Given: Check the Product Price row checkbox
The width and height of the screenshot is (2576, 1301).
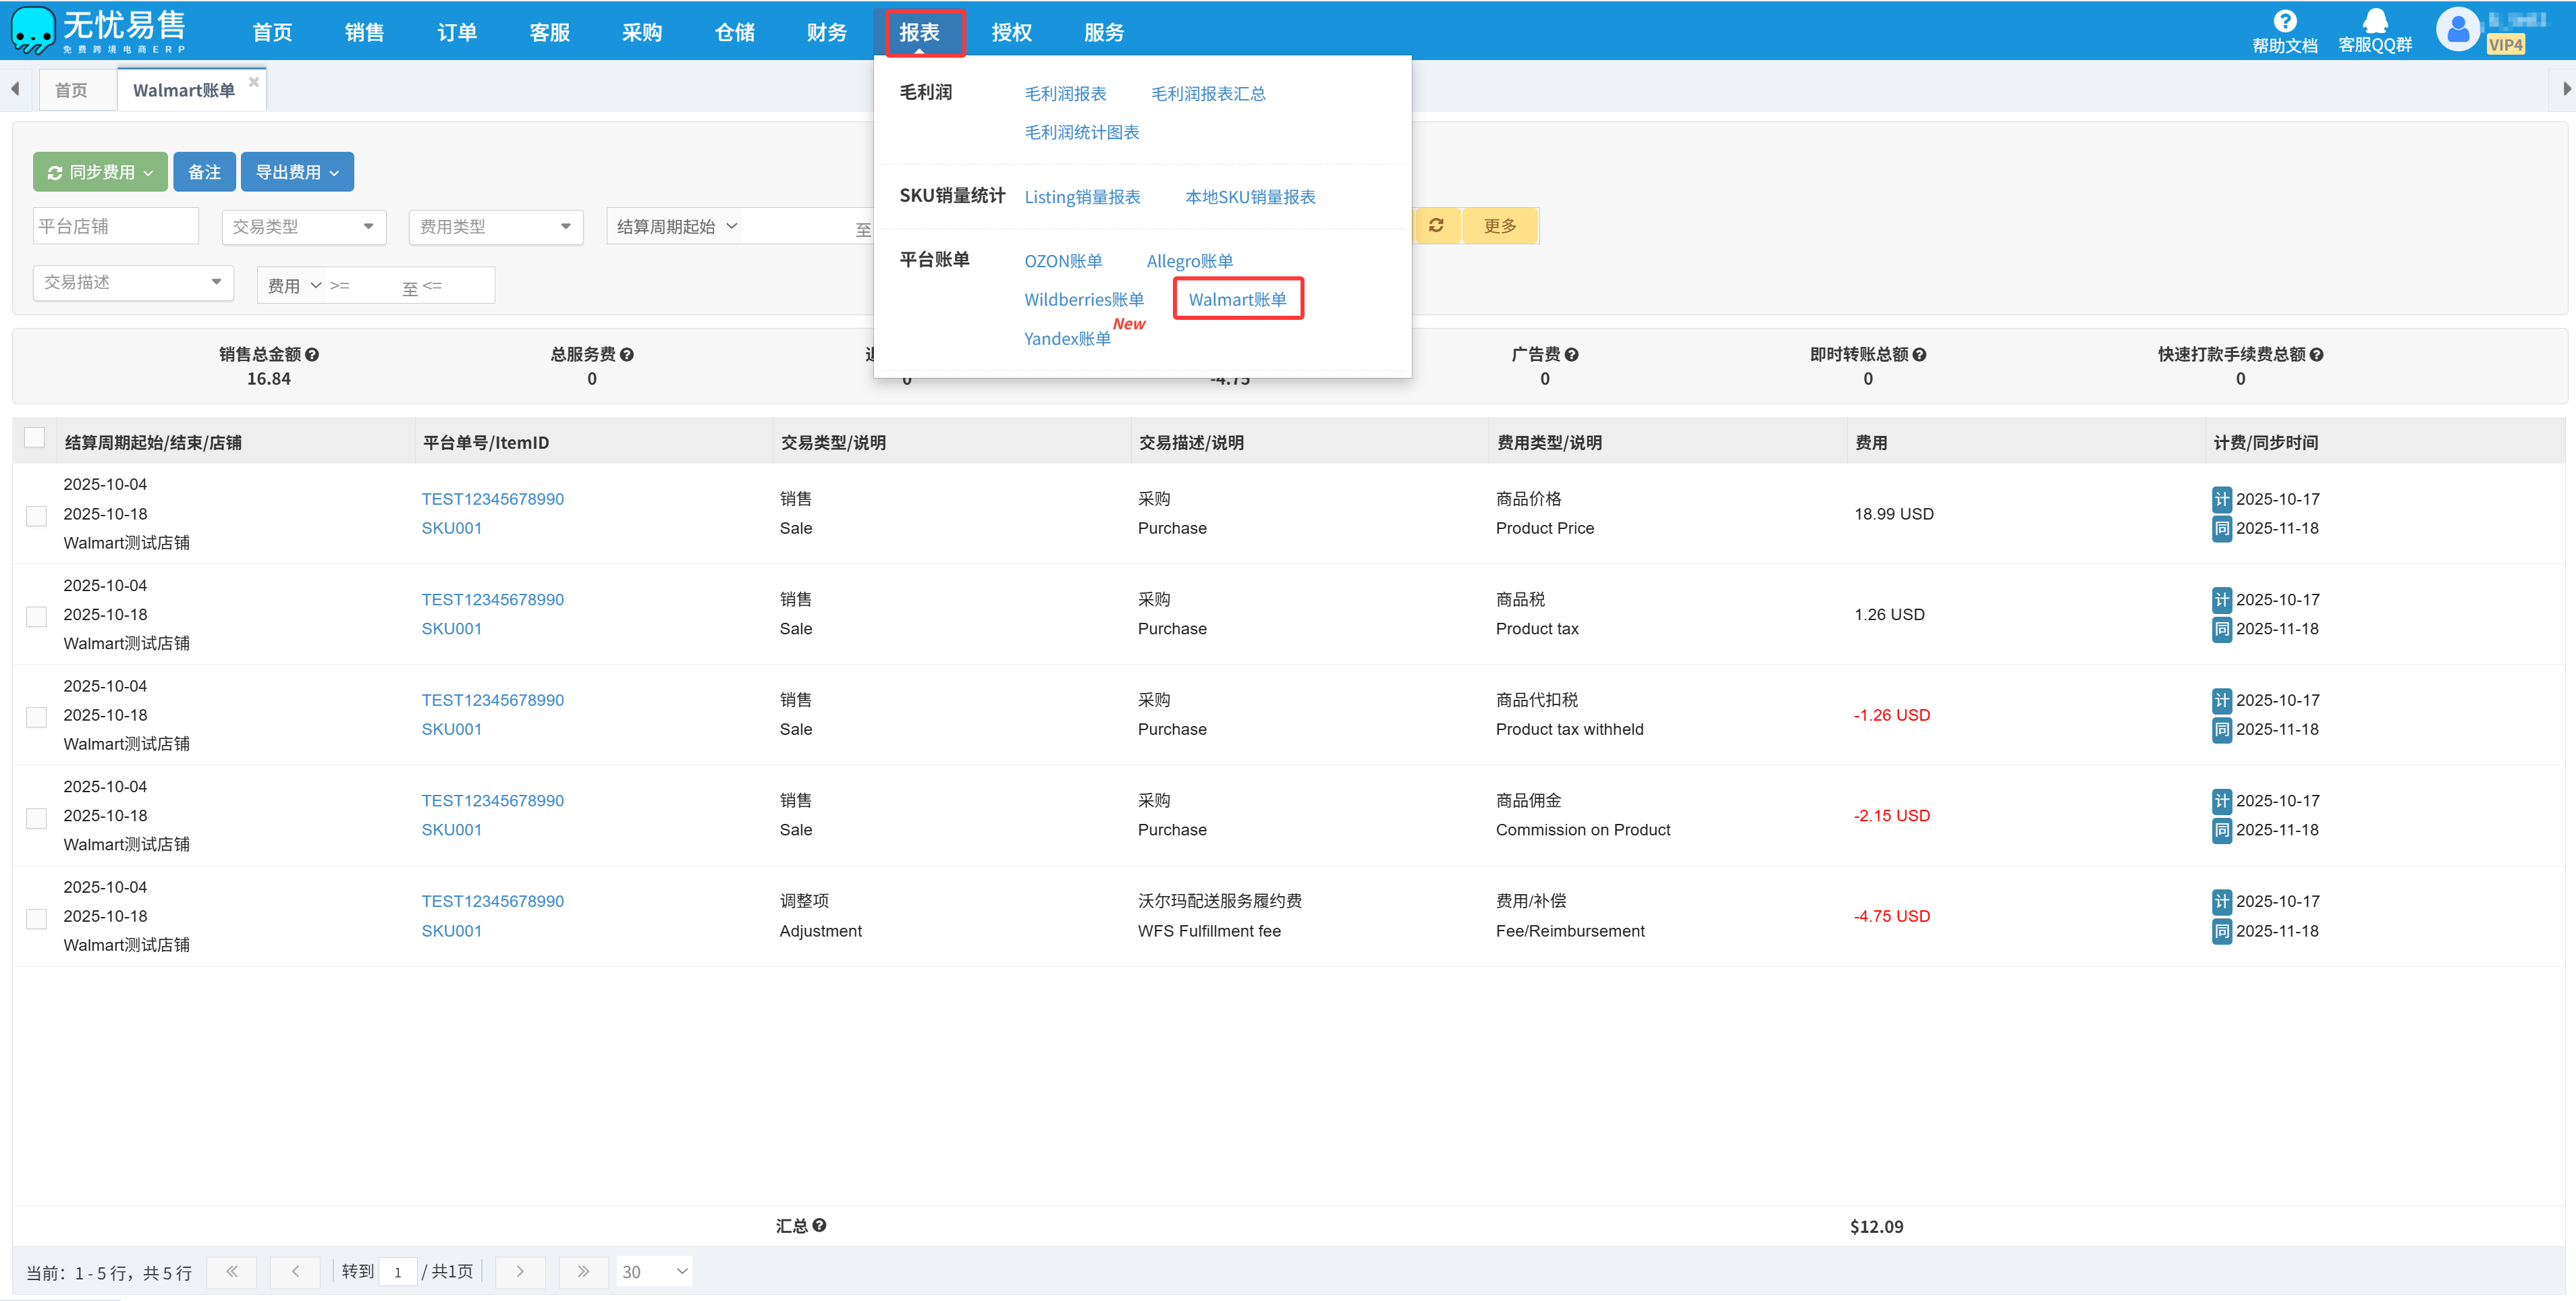Looking at the screenshot, I should (x=36, y=516).
